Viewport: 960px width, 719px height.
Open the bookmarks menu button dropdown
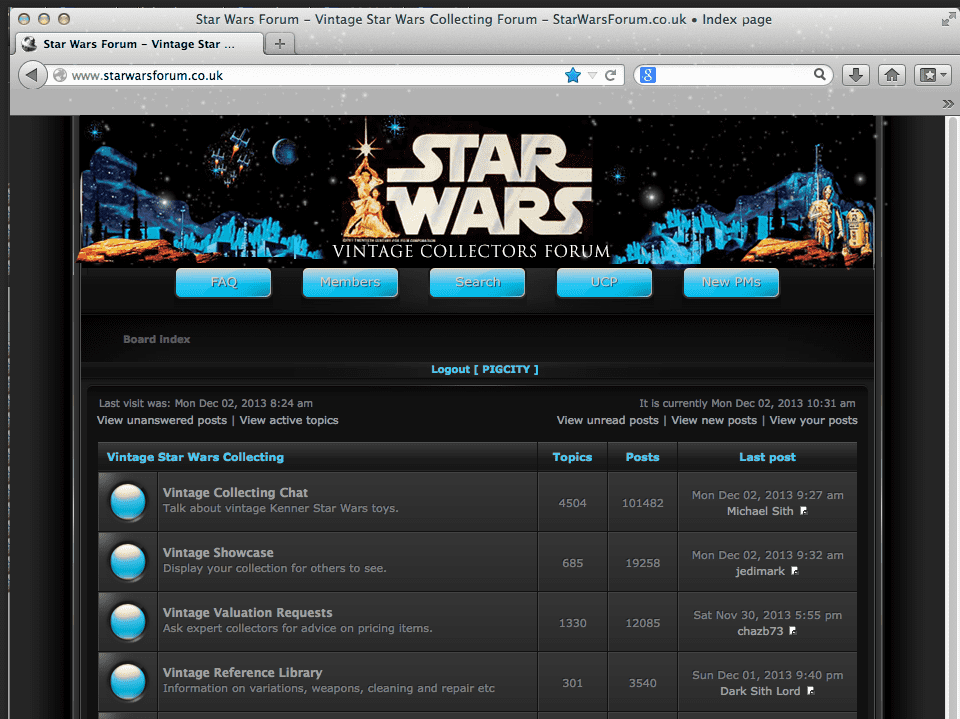933,75
